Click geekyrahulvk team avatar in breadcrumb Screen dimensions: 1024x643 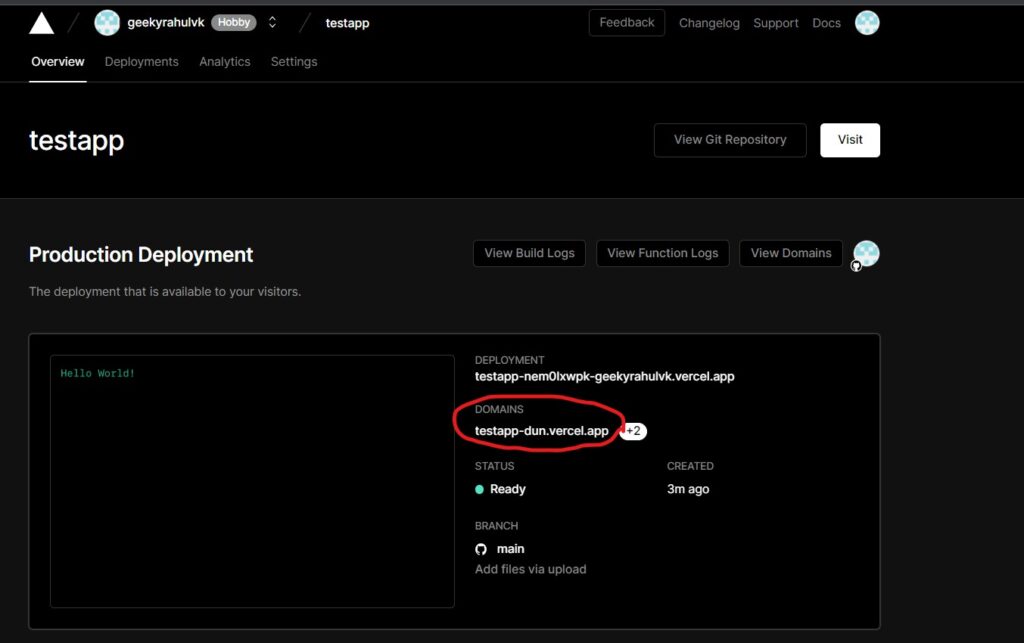coord(107,23)
